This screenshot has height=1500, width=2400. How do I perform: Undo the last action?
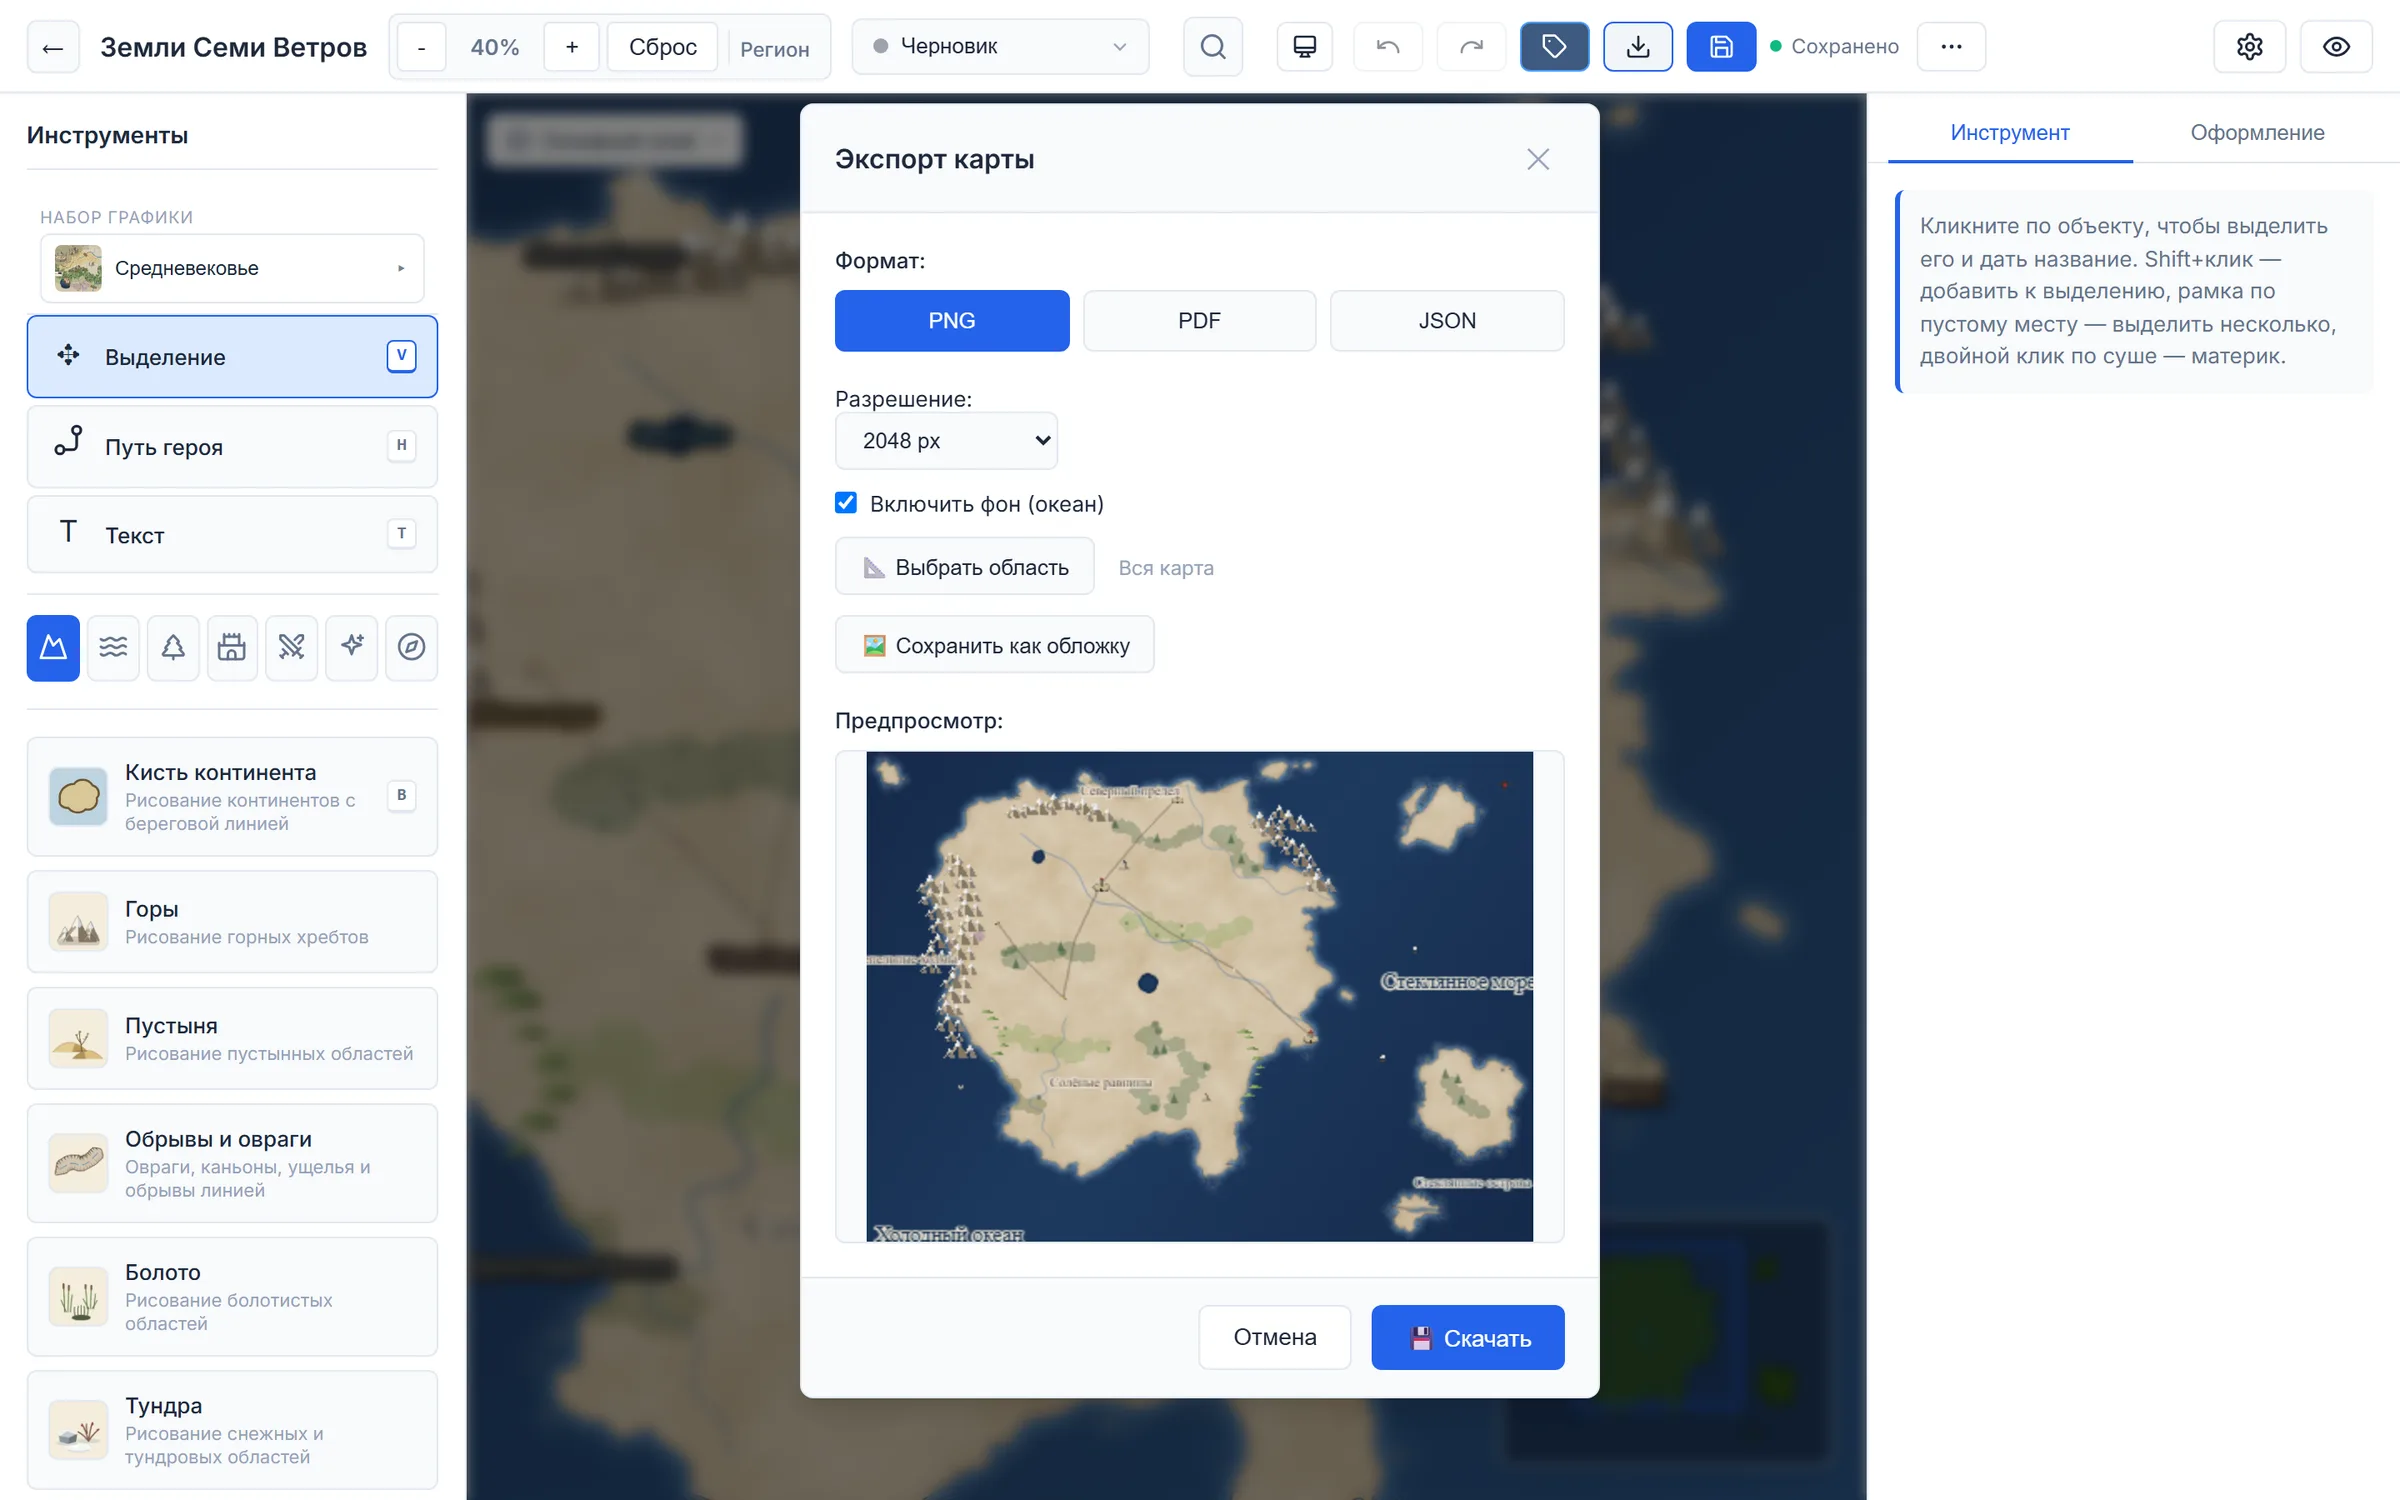pyautogui.click(x=1388, y=47)
